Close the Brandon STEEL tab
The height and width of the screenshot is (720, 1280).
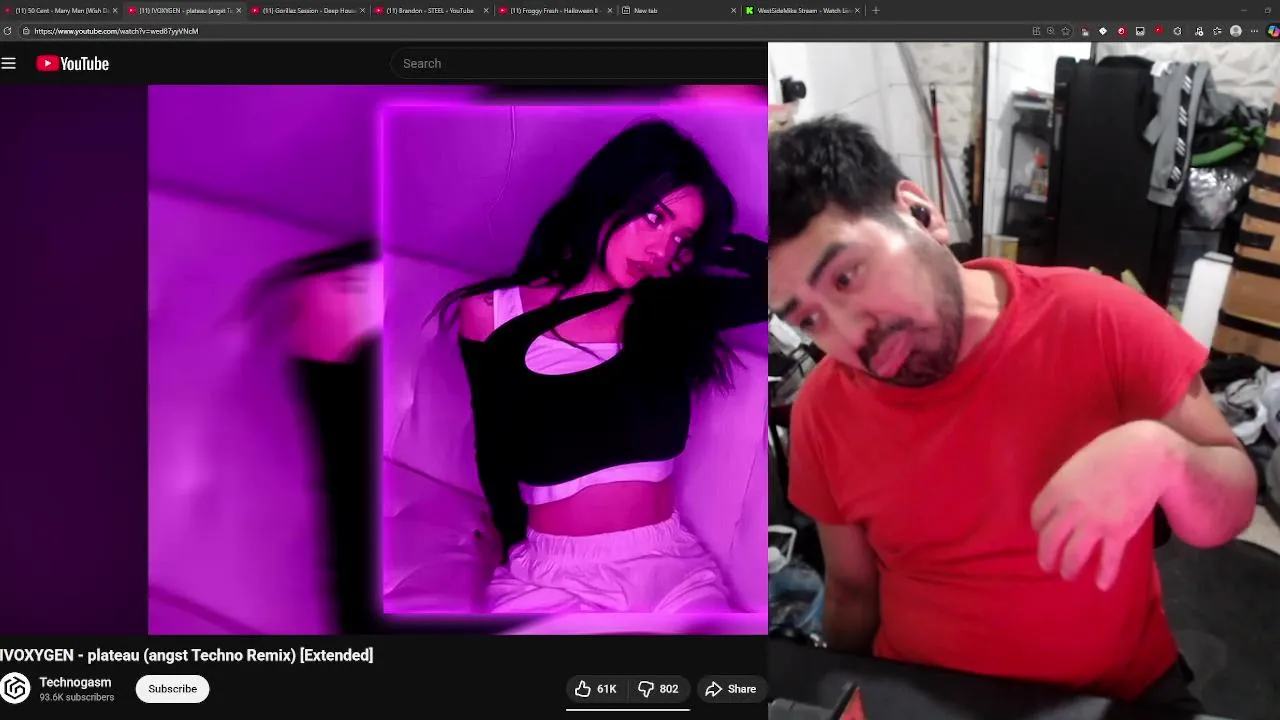pos(486,10)
